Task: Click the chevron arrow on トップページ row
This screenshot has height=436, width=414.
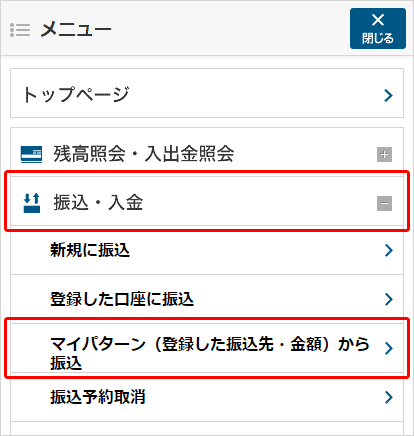Action: pos(388,95)
